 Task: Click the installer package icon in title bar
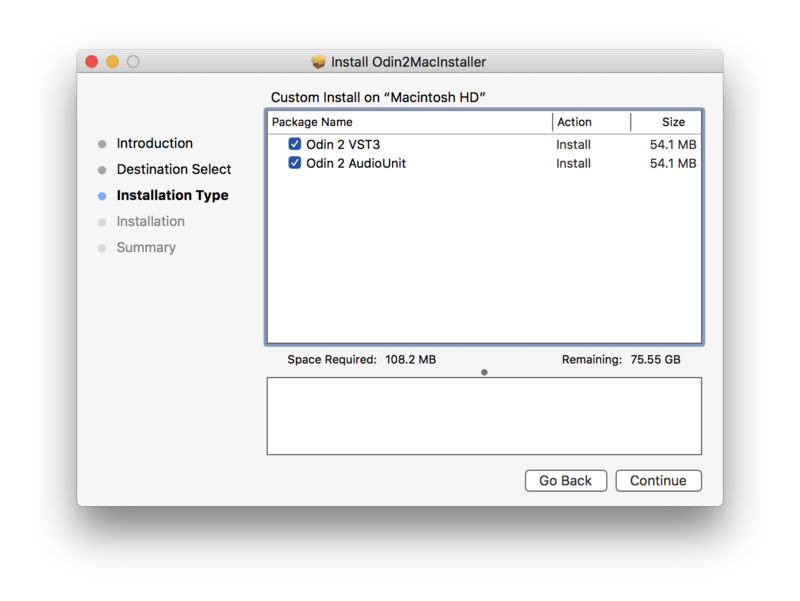coord(319,62)
